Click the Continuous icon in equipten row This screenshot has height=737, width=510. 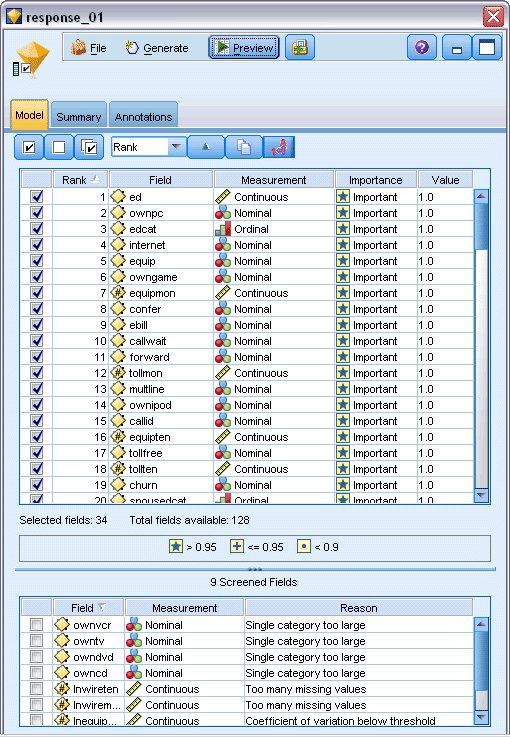tap(223, 437)
